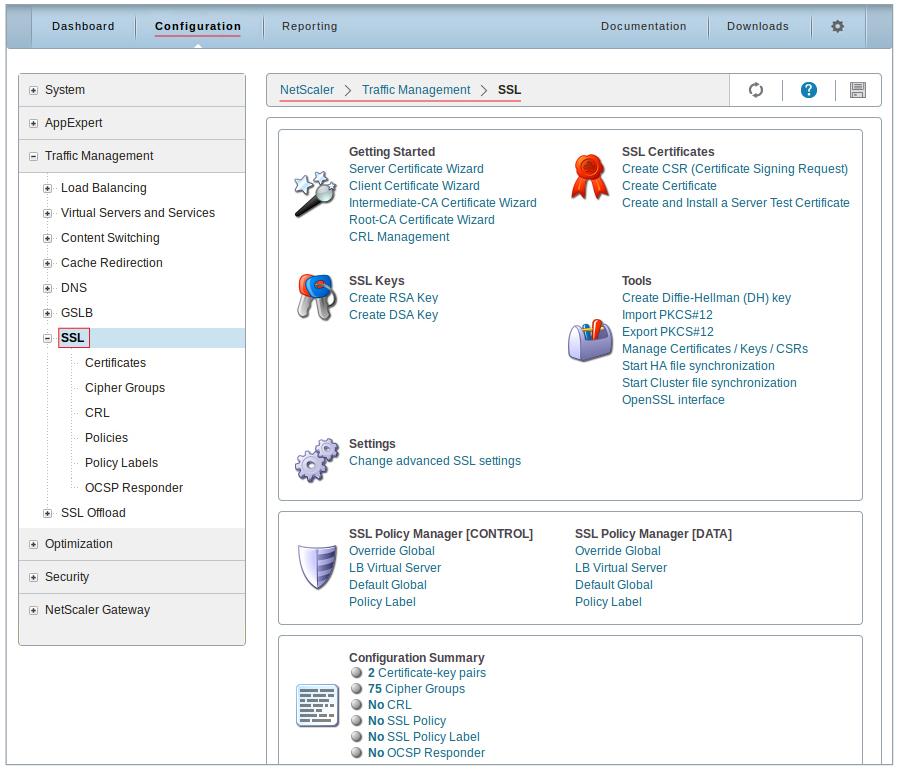This screenshot has width=898, height=771.
Task: Expand the AppExpert section
Action: (33, 124)
